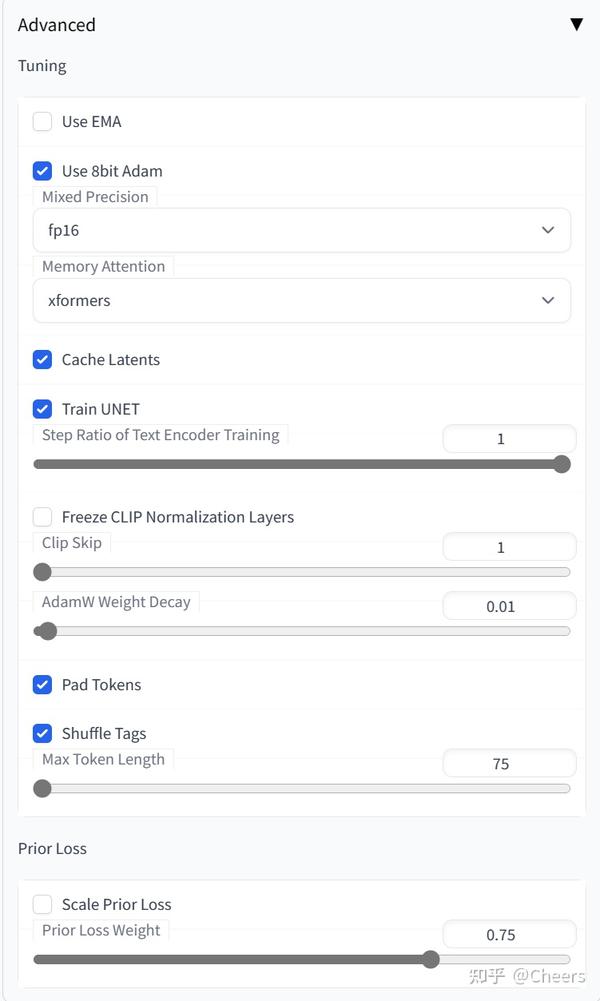Screen dimensions: 600x1001
Task: Click the Prior Loss Weight slider handle
Action: (x=430, y=959)
